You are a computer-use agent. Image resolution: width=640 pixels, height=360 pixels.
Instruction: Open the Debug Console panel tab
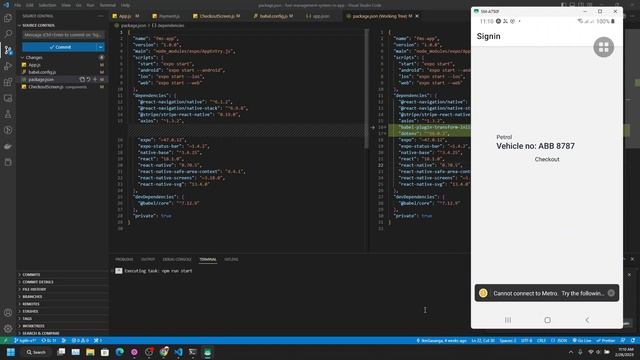point(177,260)
